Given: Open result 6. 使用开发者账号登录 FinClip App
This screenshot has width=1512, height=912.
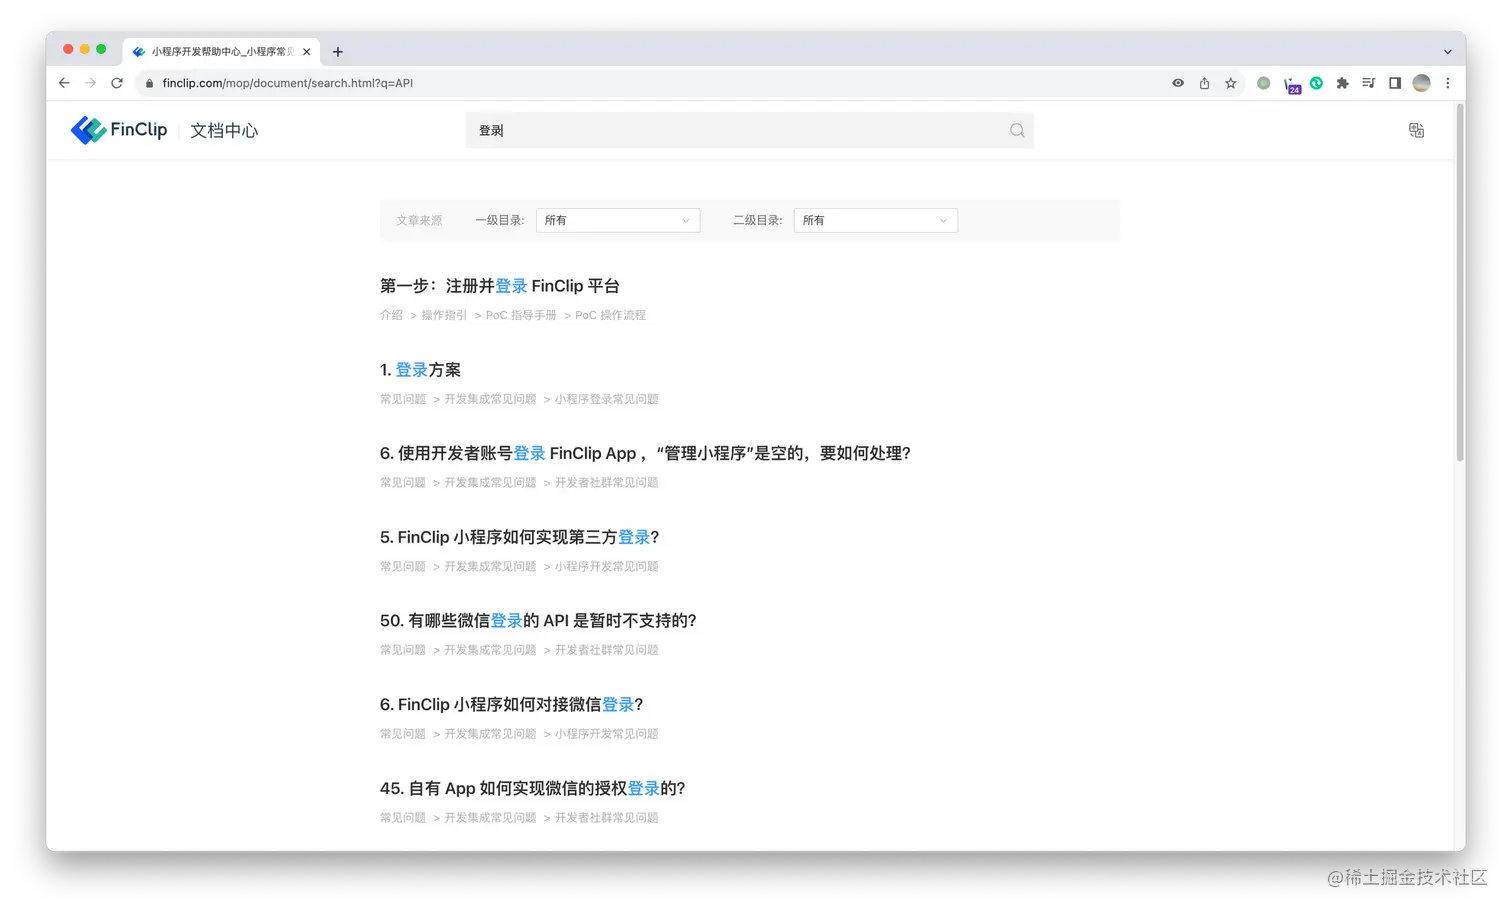Looking at the screenshot, I should [645, 453].
